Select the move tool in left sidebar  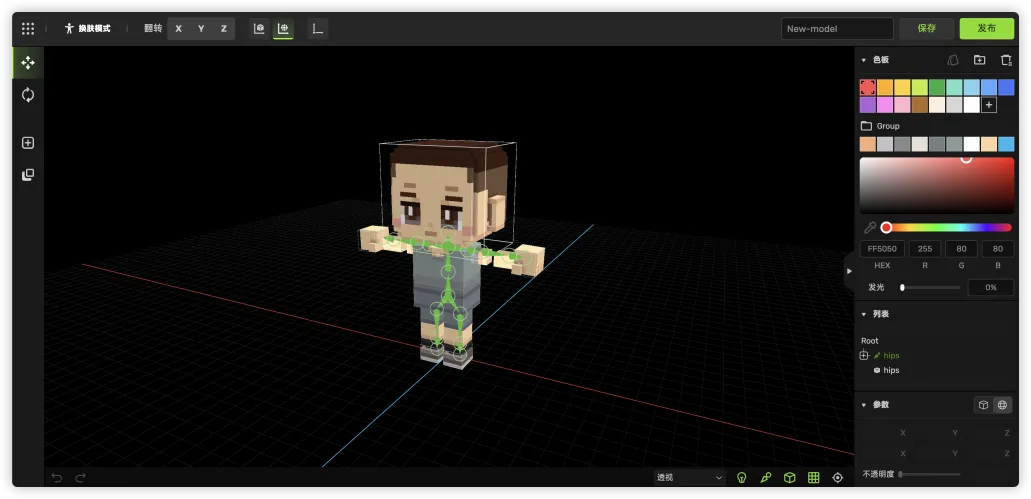(x=28, y=63)
